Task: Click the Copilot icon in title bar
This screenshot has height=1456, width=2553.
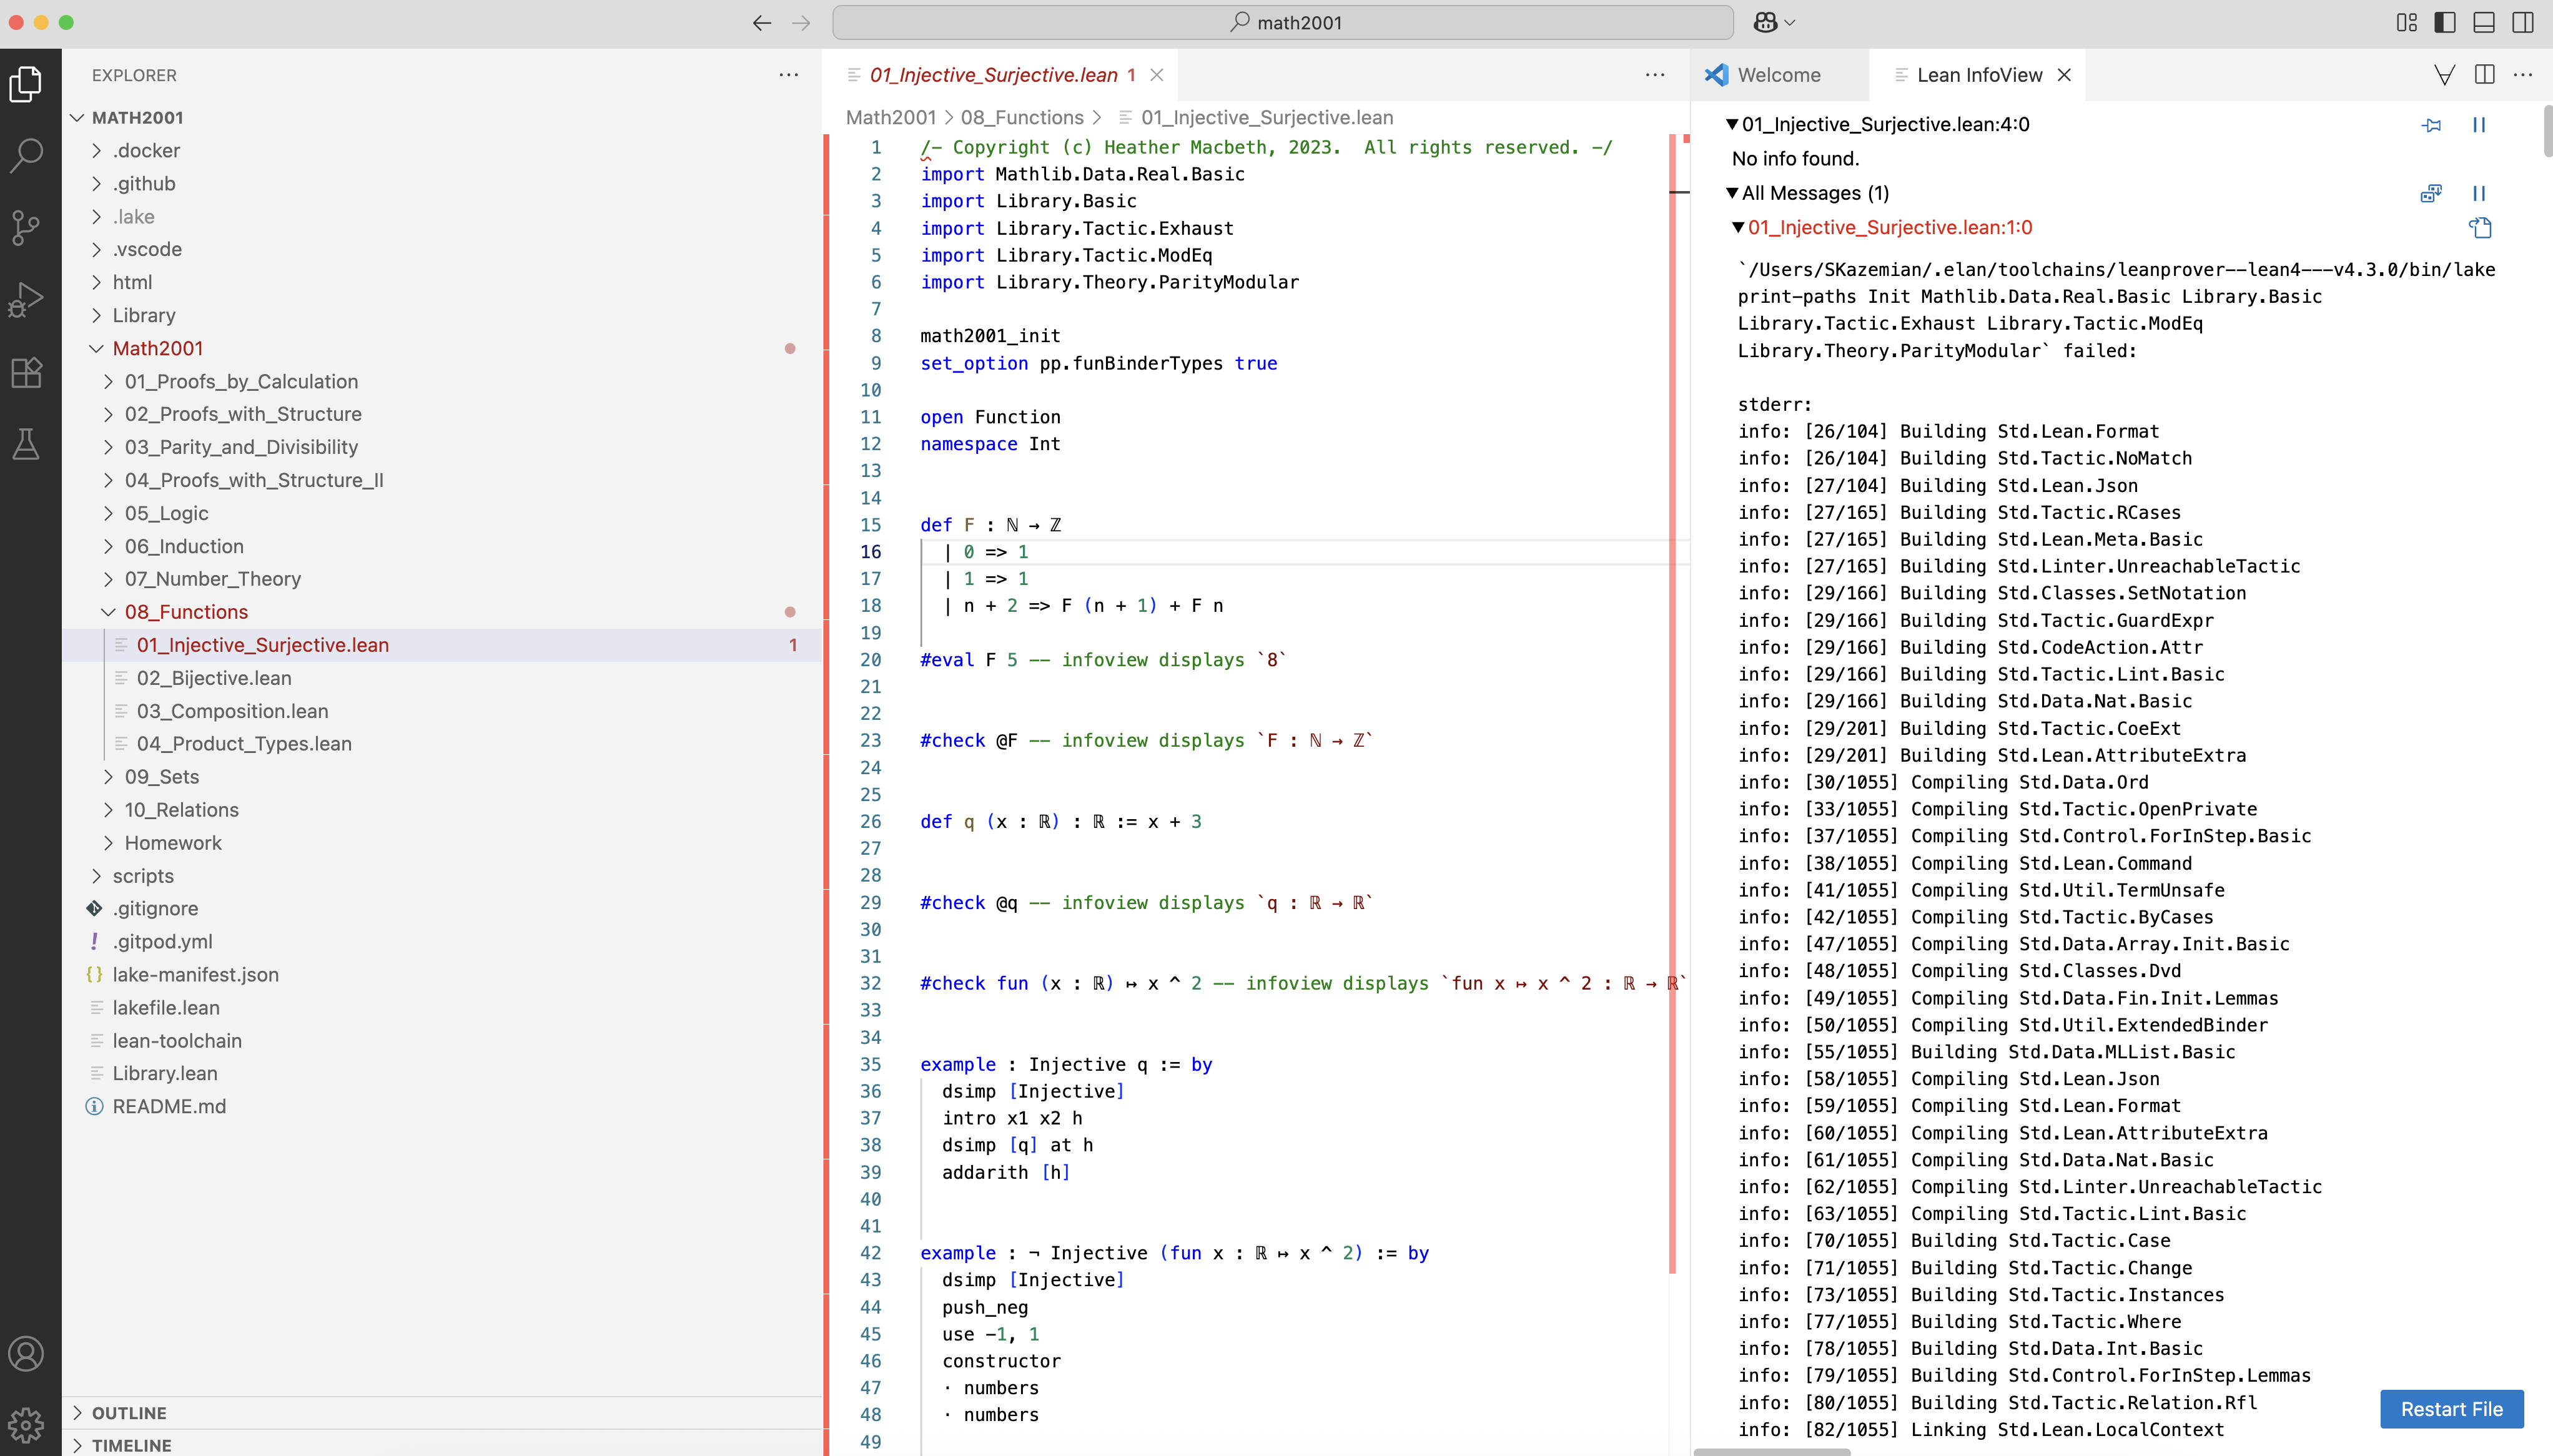Action: (x=1765, y=22)
